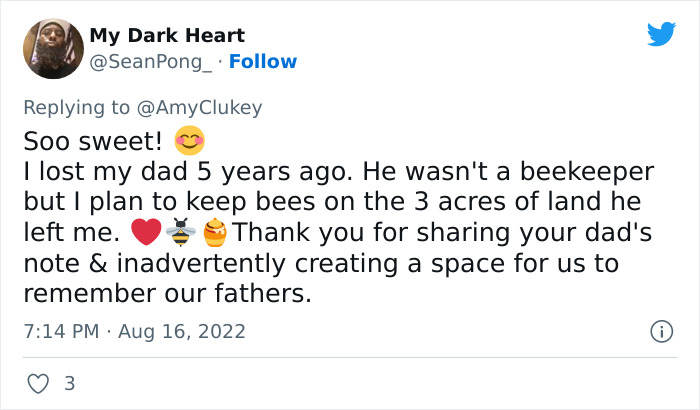Click the like count number 3
The image size is (700, 410).
tap(69, 383)
